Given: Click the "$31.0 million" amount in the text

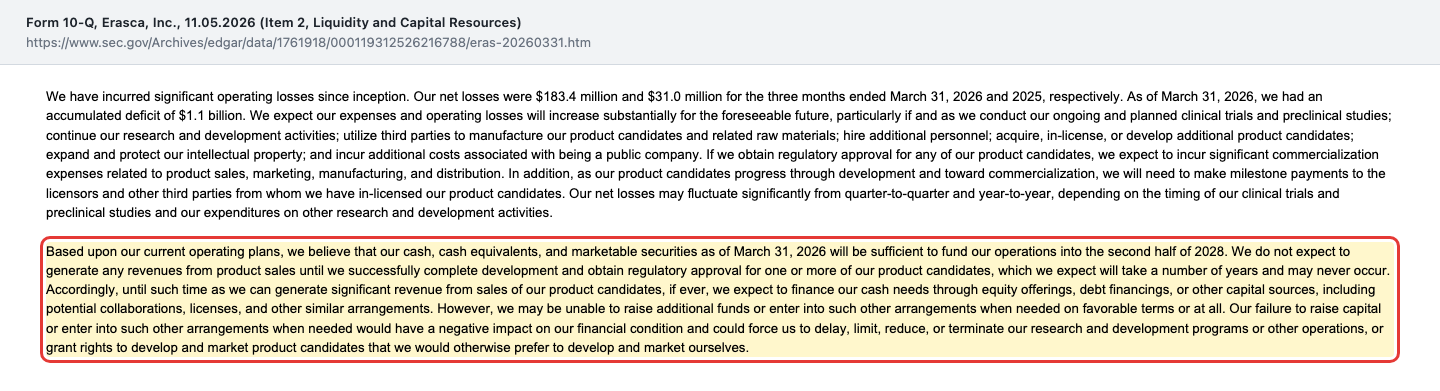Looking at the screenshot, I should tap(693, 97).
